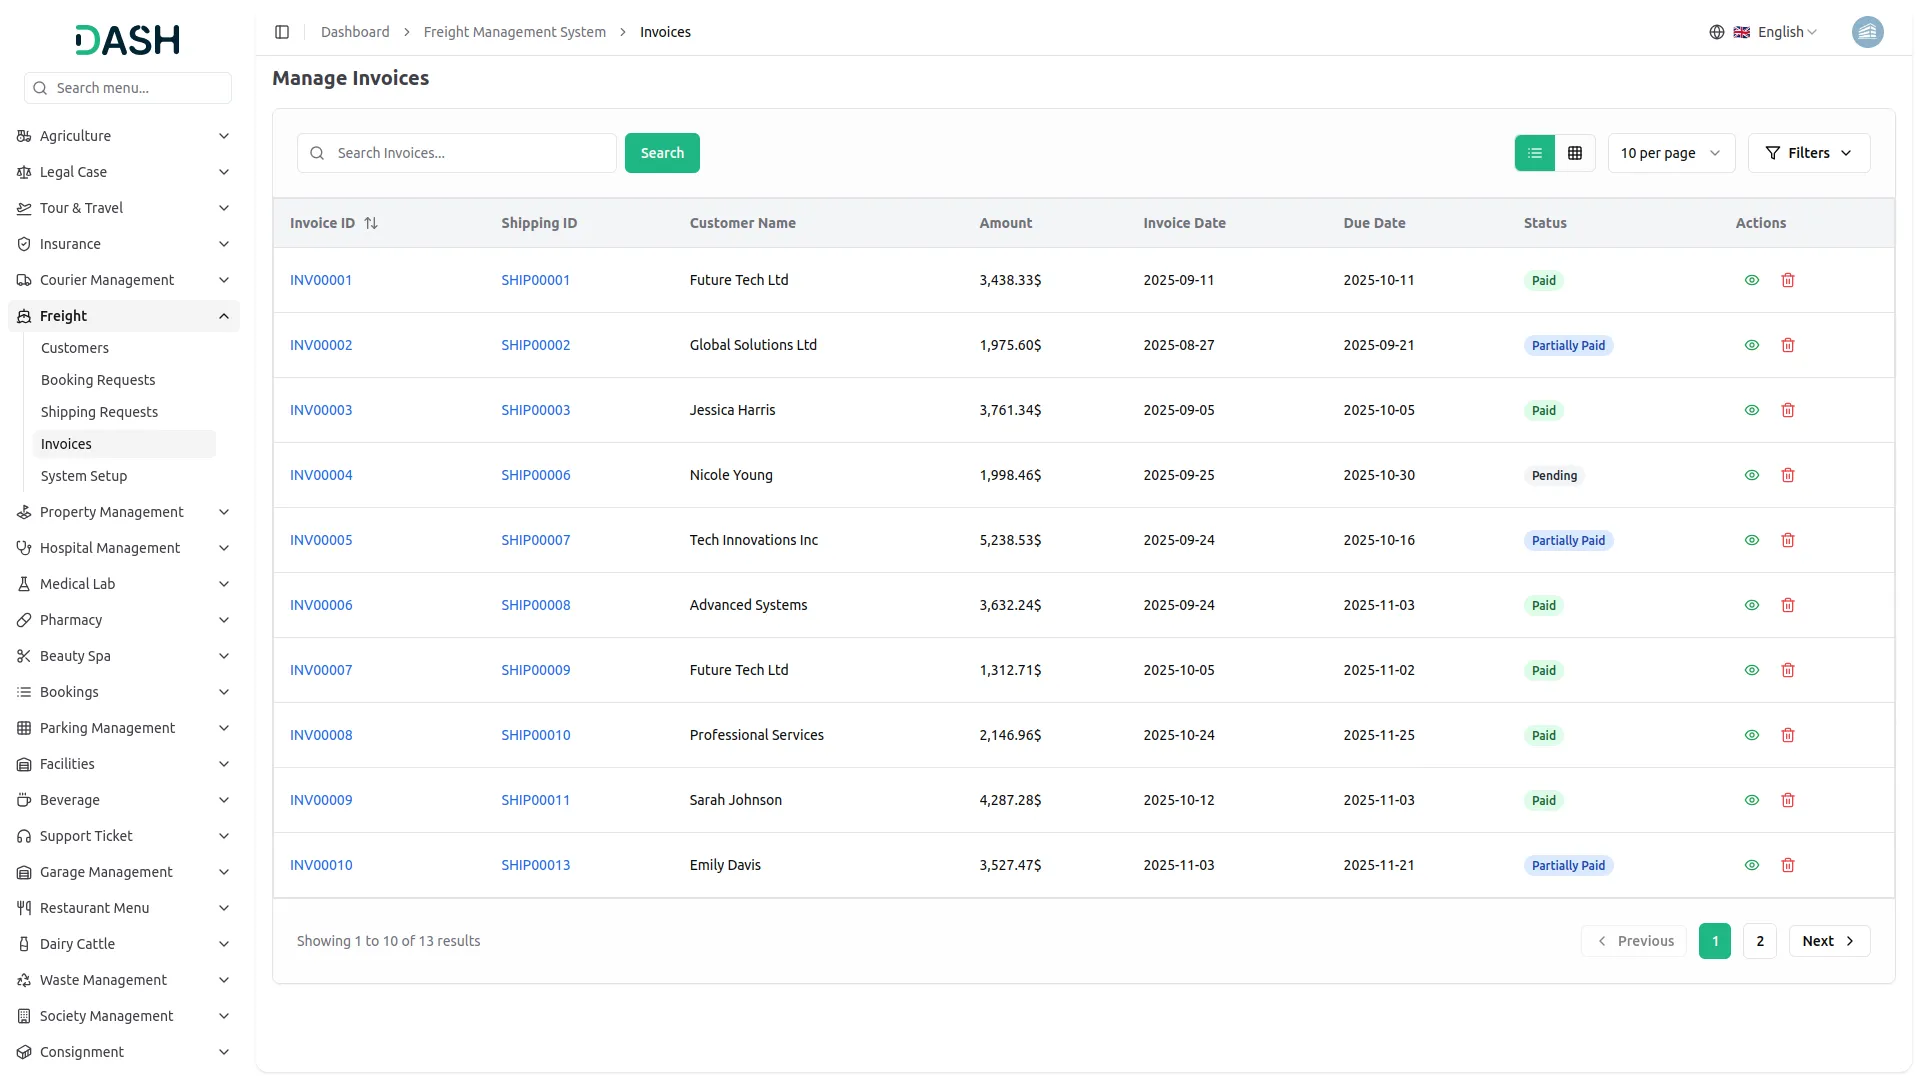Image resolution: width=1920 pixels, height=1080 pixels.
Task: Go to page 2 of invoice results
Action: (x=1758, y=940)
